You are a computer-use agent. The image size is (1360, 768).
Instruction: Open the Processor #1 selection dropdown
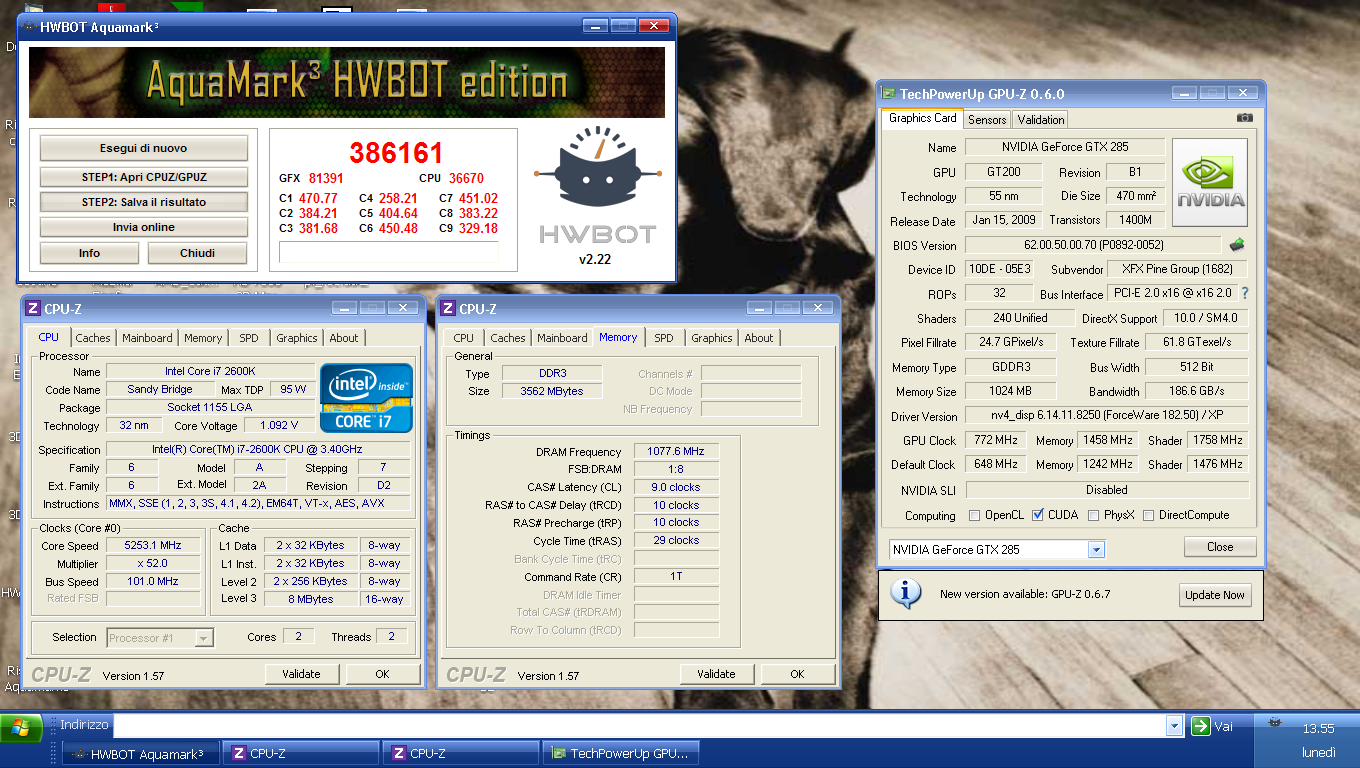[x=204, y=638]
